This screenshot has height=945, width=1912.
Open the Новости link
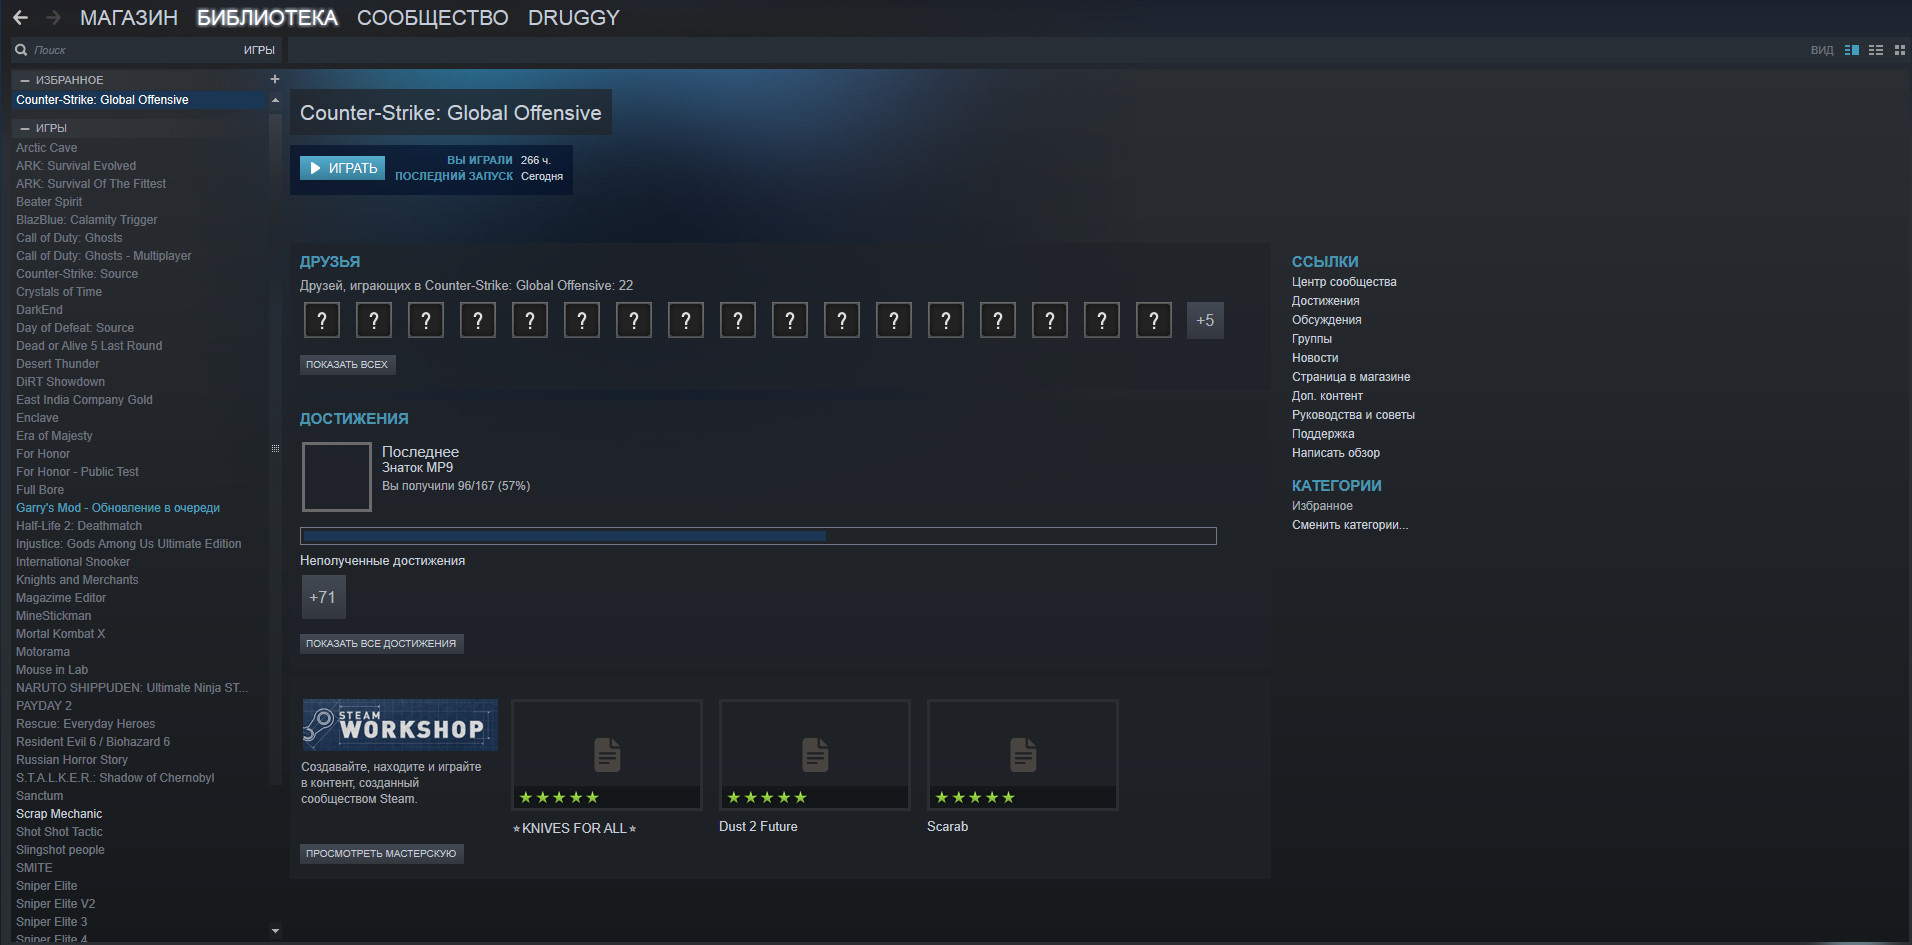click(1315, 358)
